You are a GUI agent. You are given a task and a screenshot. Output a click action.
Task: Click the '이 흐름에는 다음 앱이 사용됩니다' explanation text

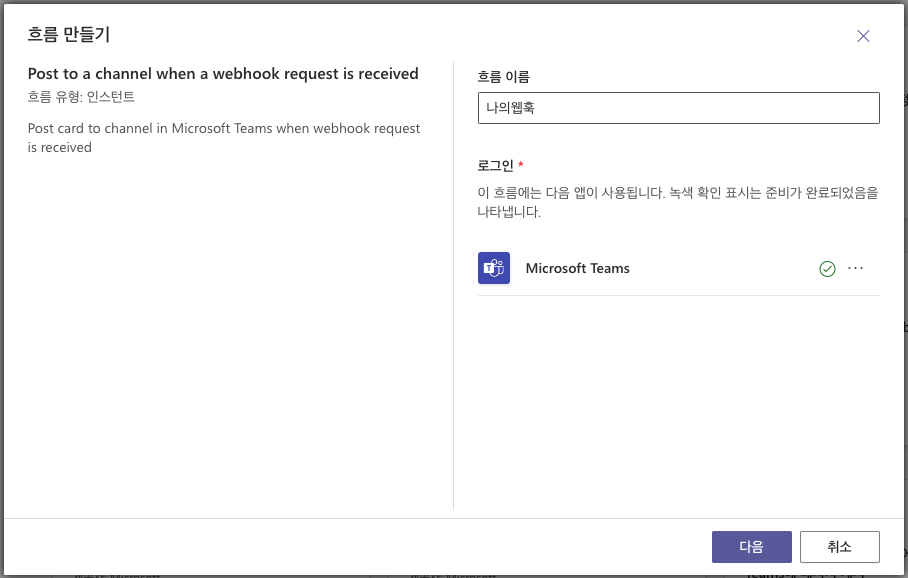point(678,202)
